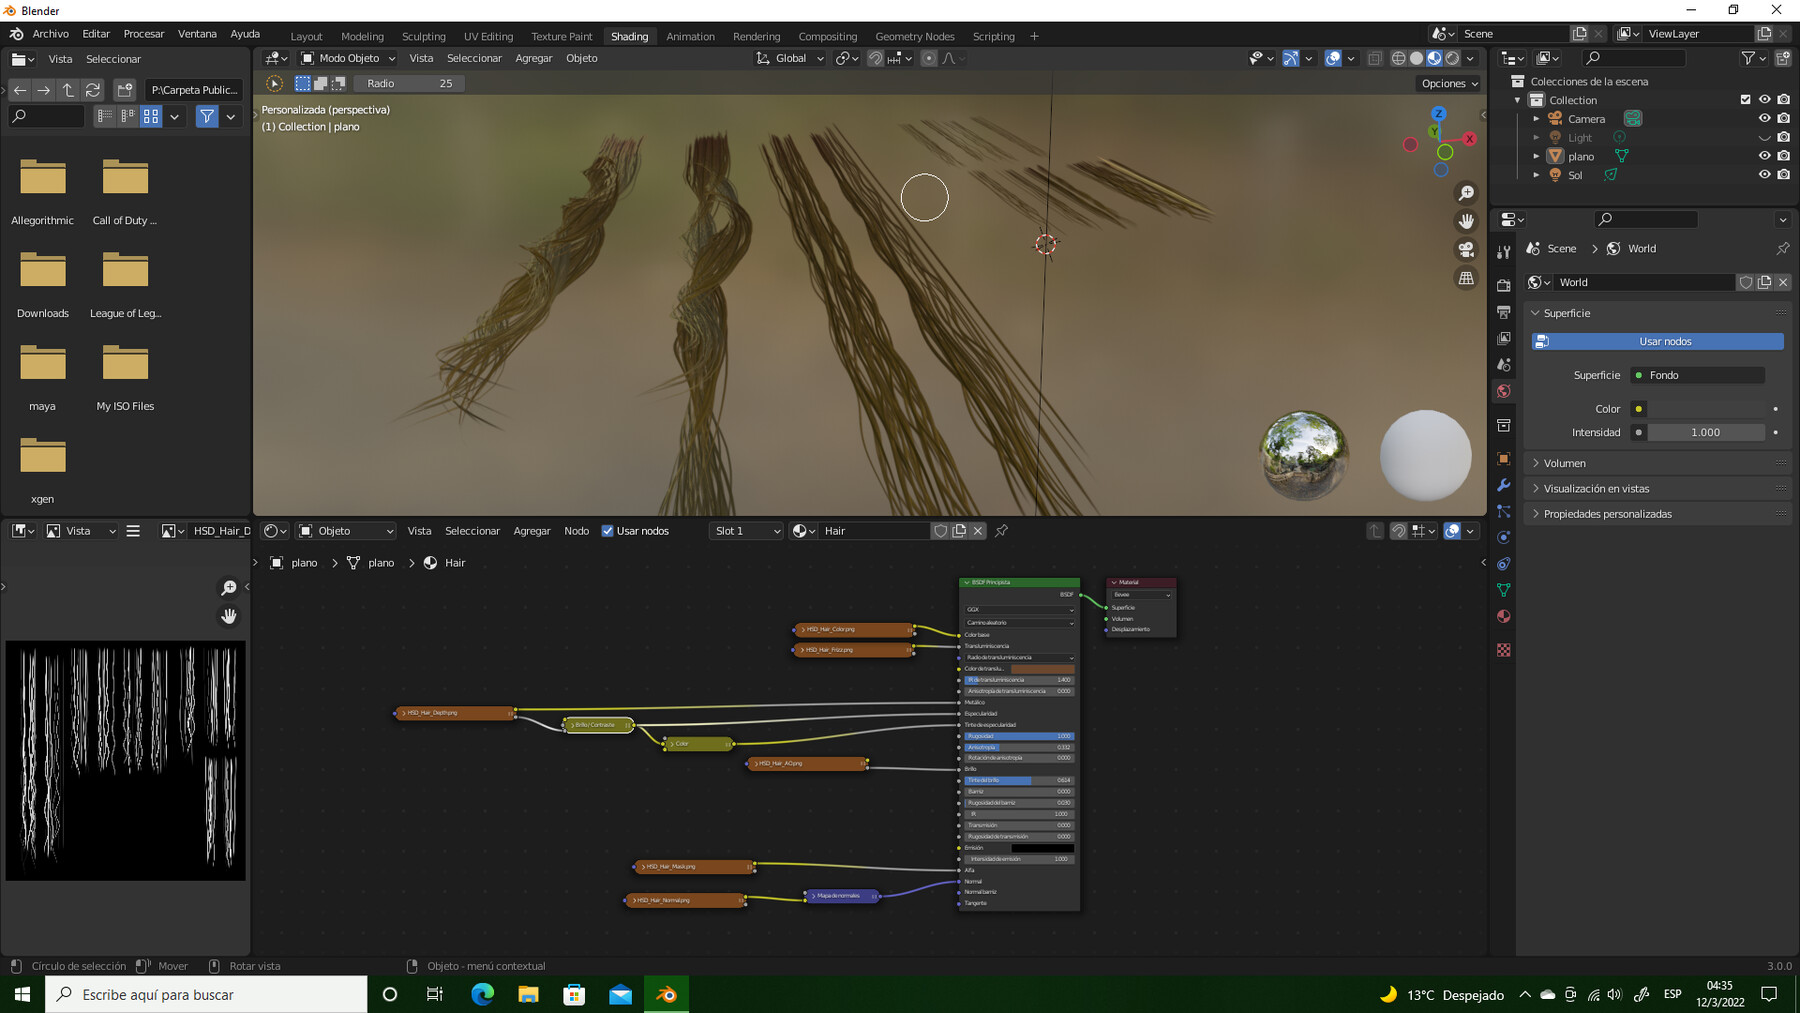Switch to orthographic grid view icon
This screenshot has height=1013, width=1800.
(1466, 278)
